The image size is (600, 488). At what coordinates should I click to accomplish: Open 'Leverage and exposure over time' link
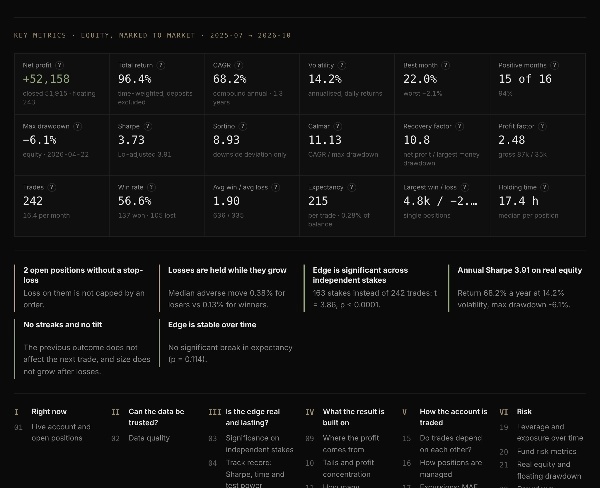[x=549, y=433]
